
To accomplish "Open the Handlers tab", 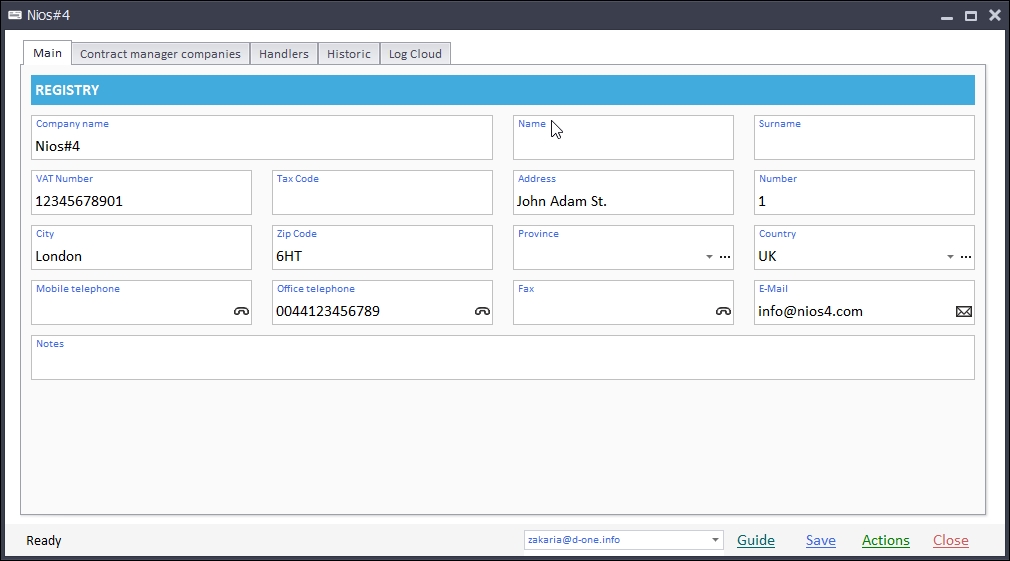I will (284, 54).
